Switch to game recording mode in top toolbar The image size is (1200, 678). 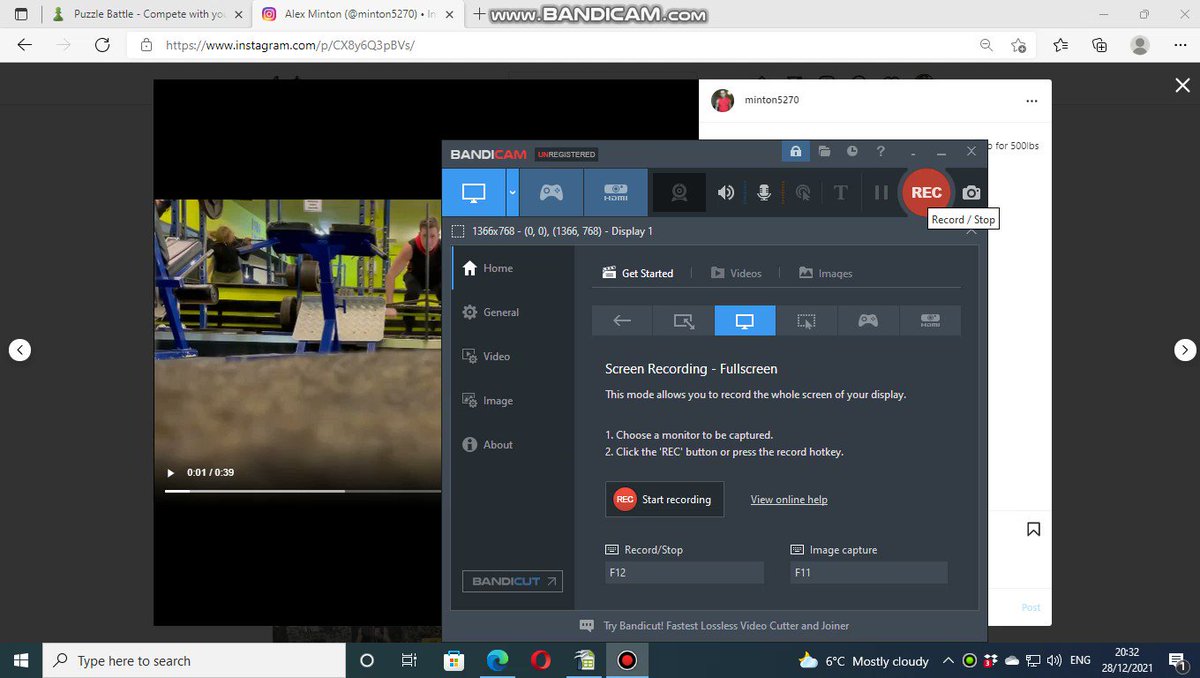tap(551, 192)
